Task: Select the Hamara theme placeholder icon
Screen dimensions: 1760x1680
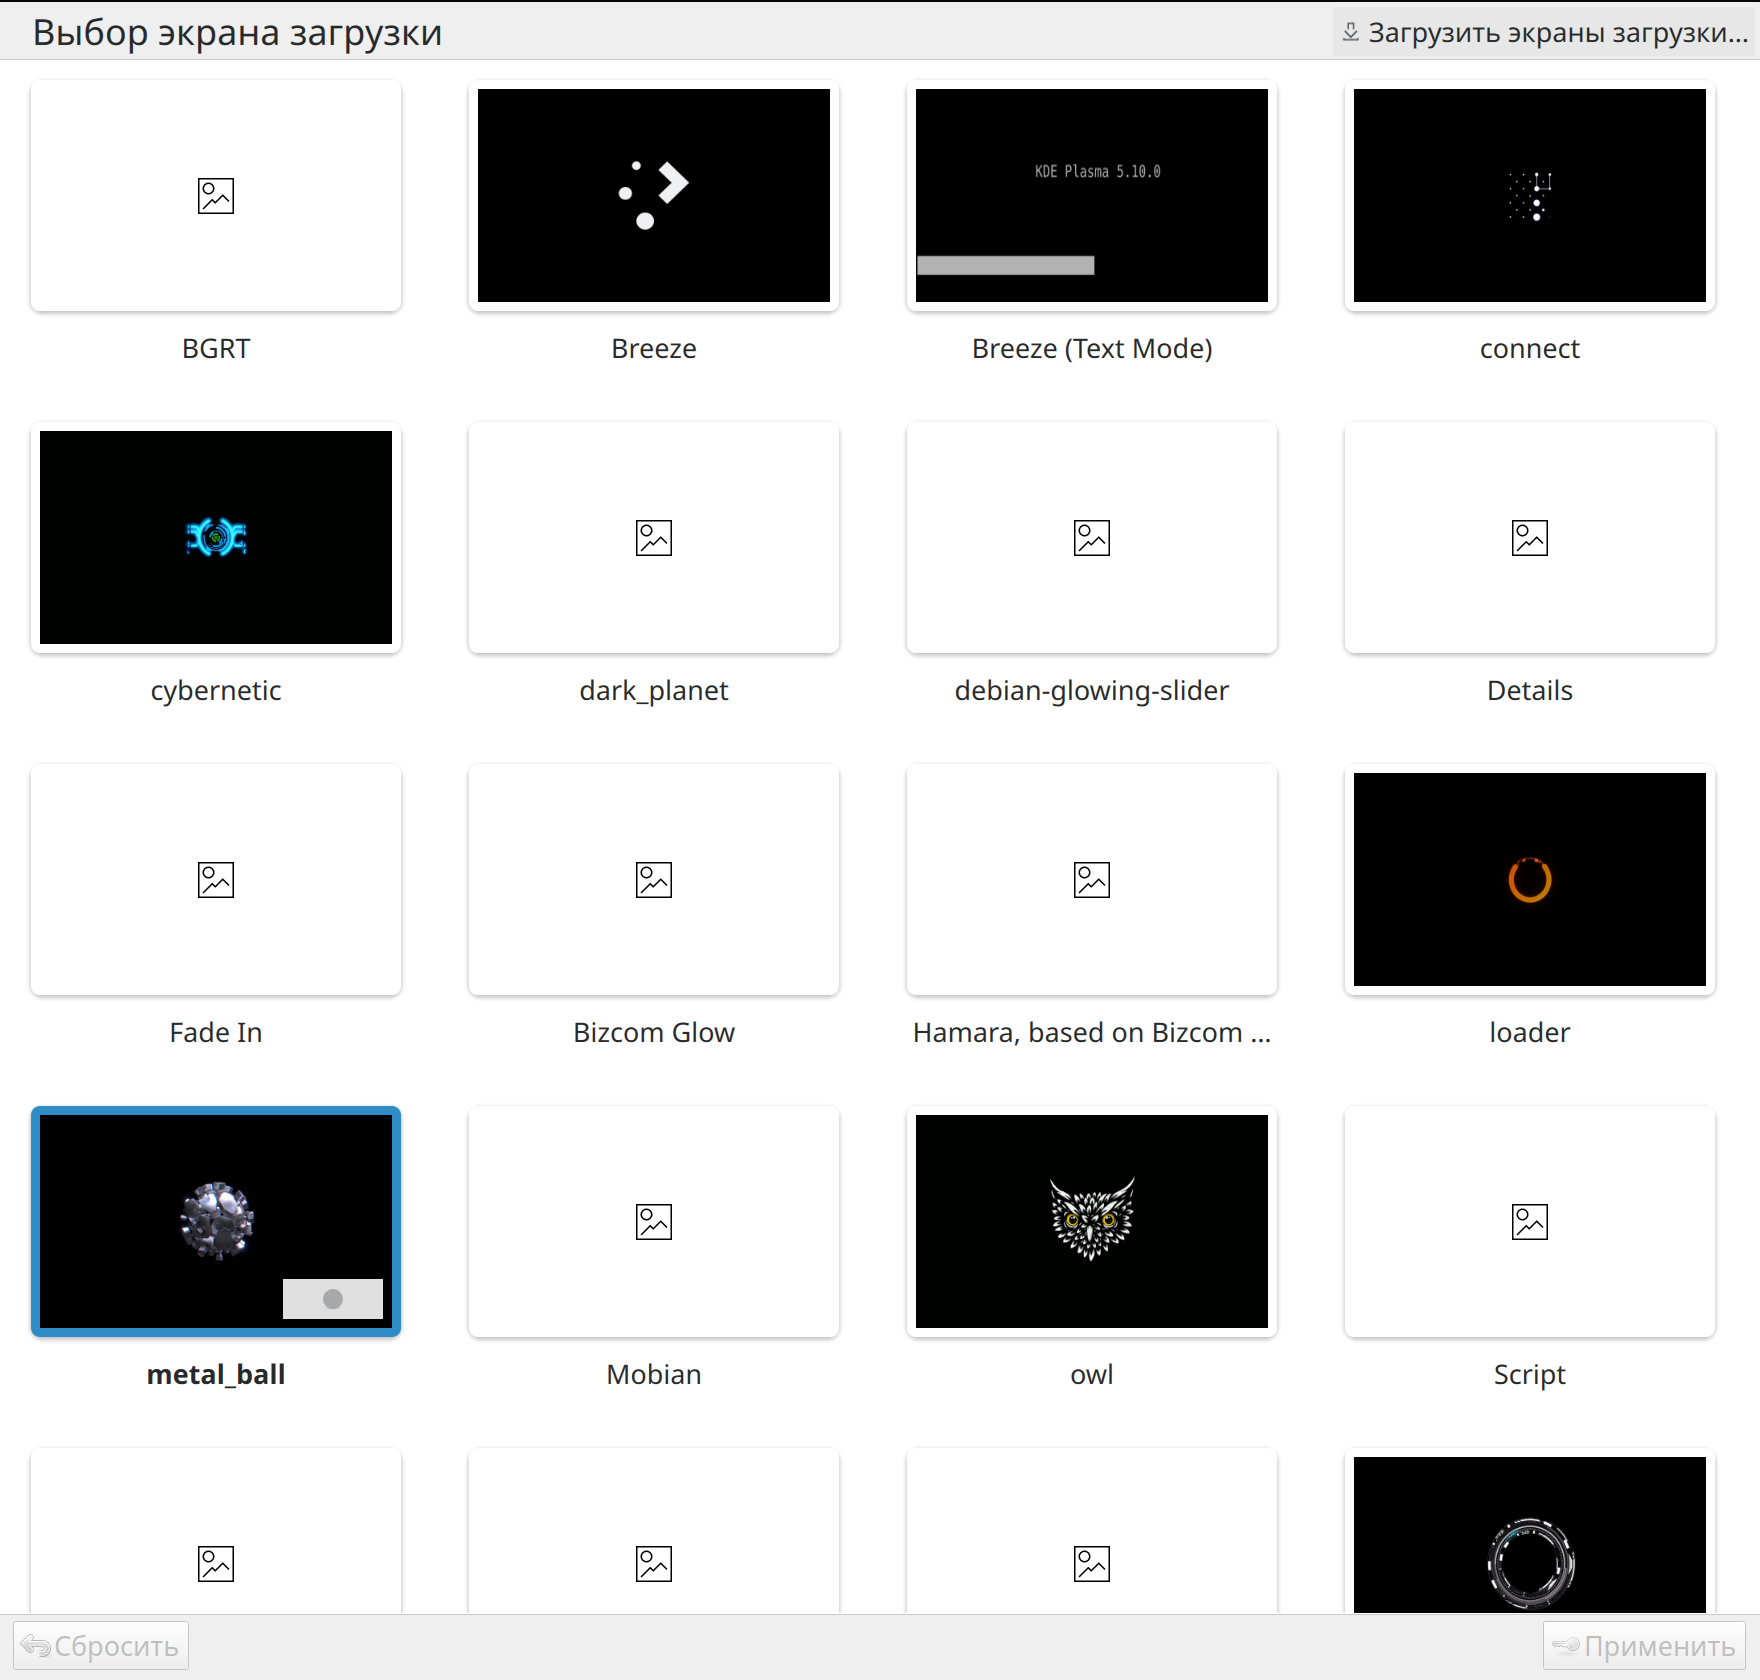Action: click(x=1092, y=880)
